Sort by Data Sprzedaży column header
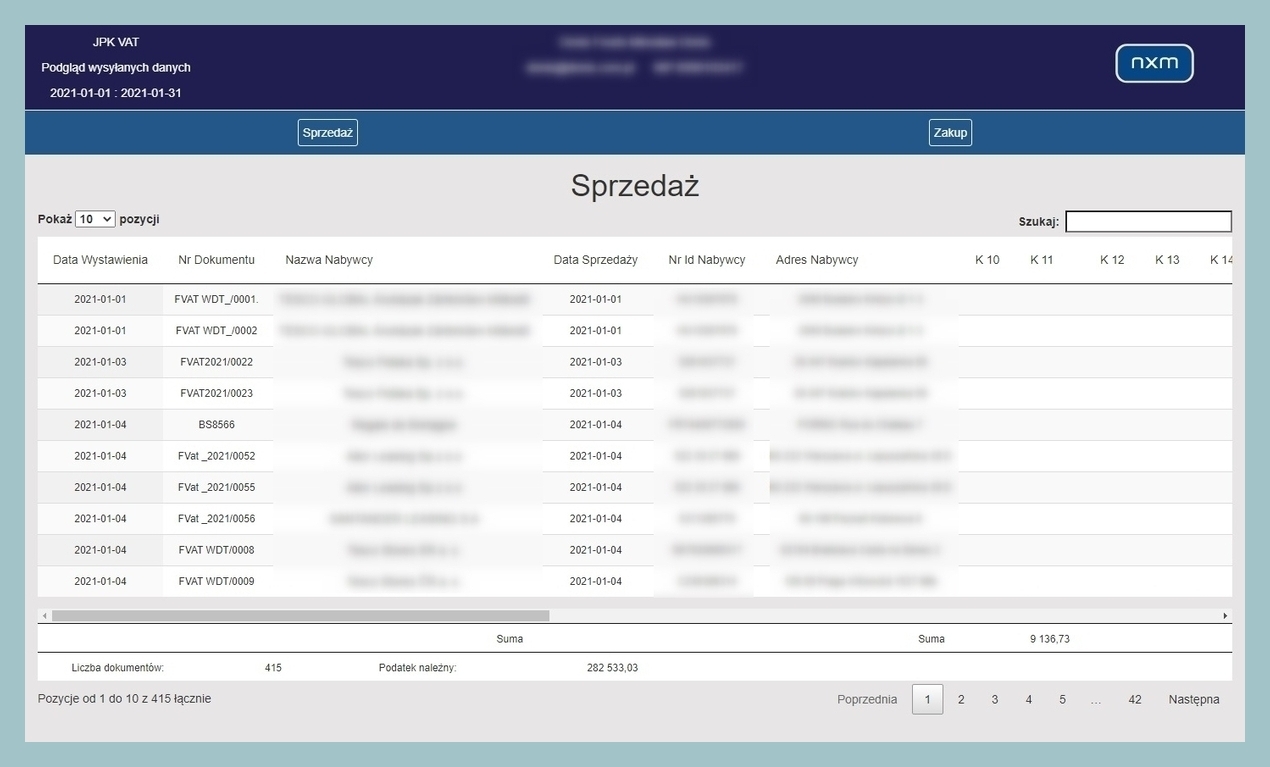This screenshot has height=767, width=1270. pyautogui.click(x=595, y=260)
